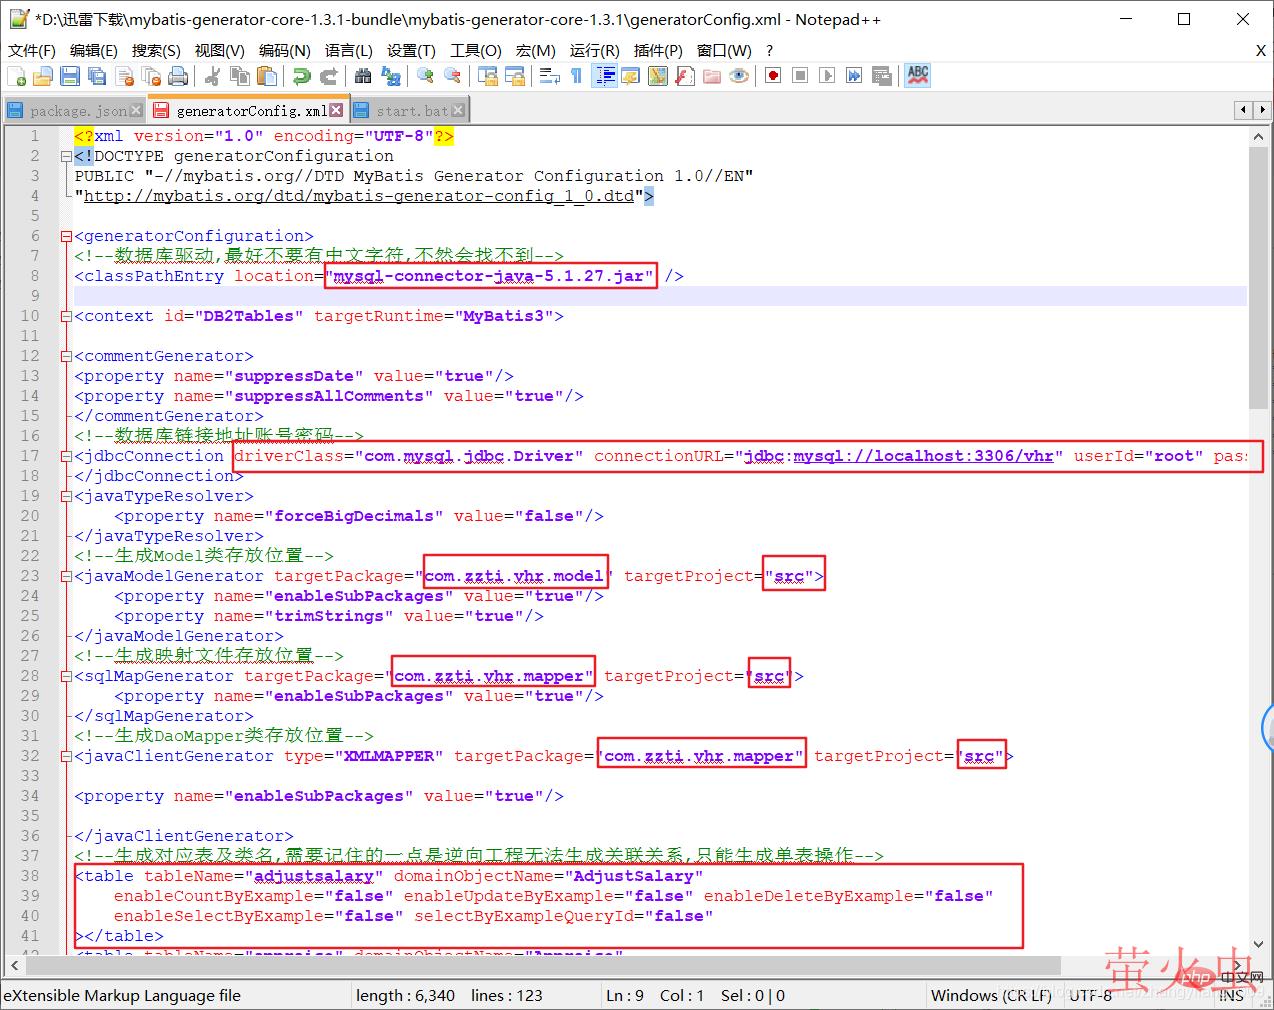Click the Zoom In magnifier icon
Viewport: 1274px width, 1010px height.
coord(425,76)
